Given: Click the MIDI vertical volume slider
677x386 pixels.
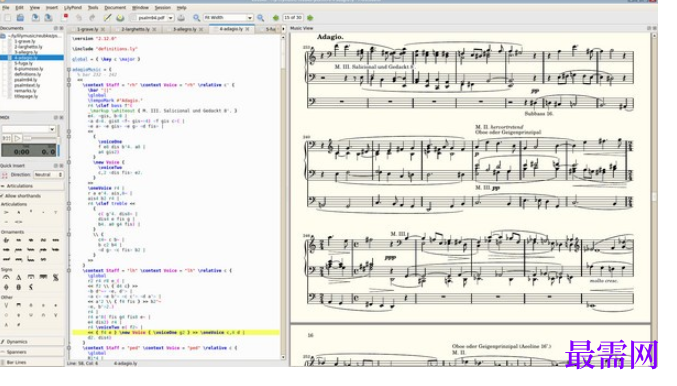Looking at the screenshot, I should [x=59, y=140].
